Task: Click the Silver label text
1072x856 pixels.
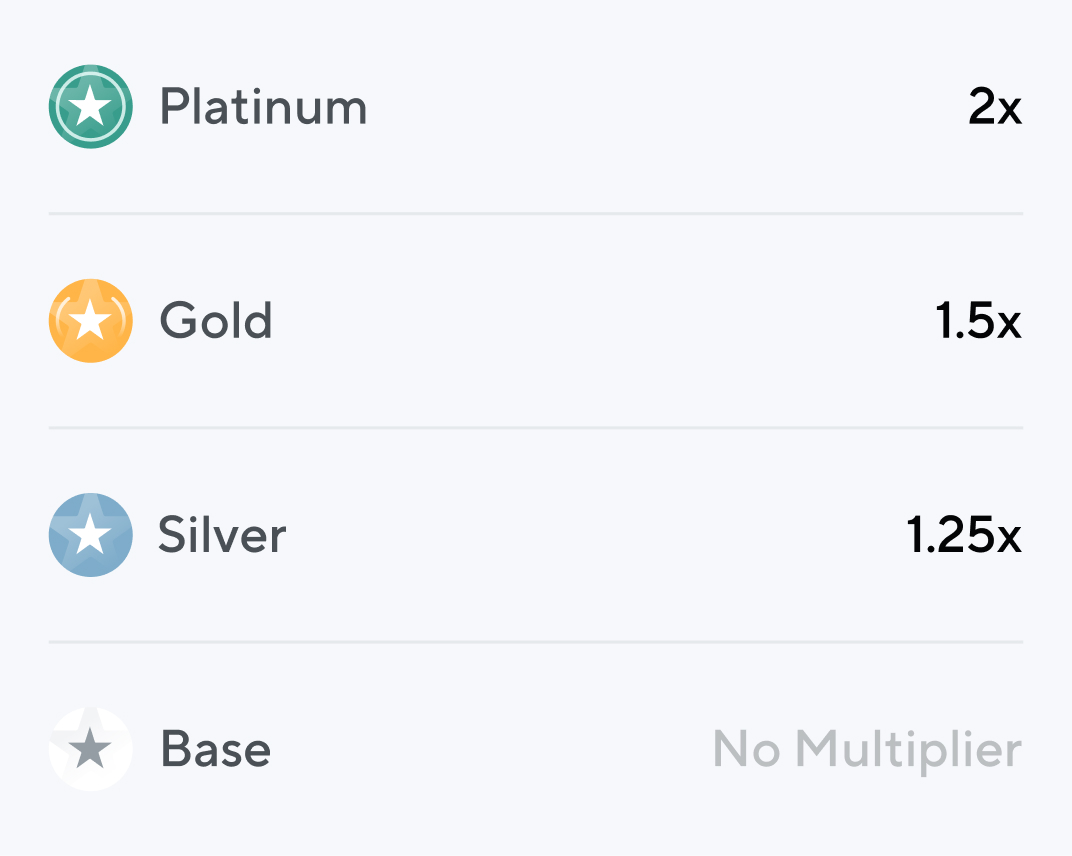Action: (222, 535)
